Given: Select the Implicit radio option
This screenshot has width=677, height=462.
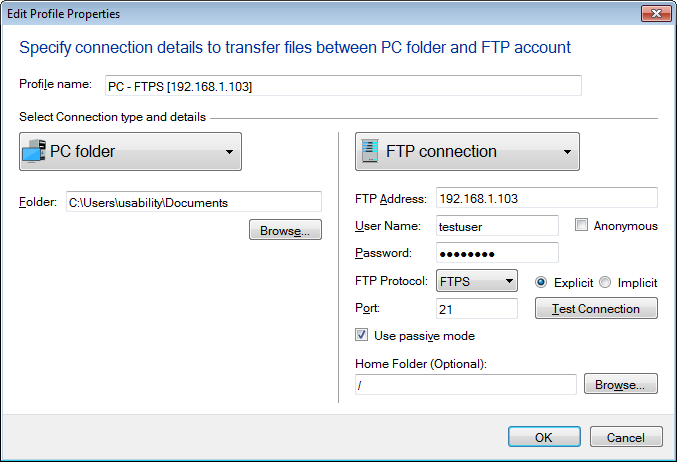Looking at the screenshot, I should tap(608, 282).
